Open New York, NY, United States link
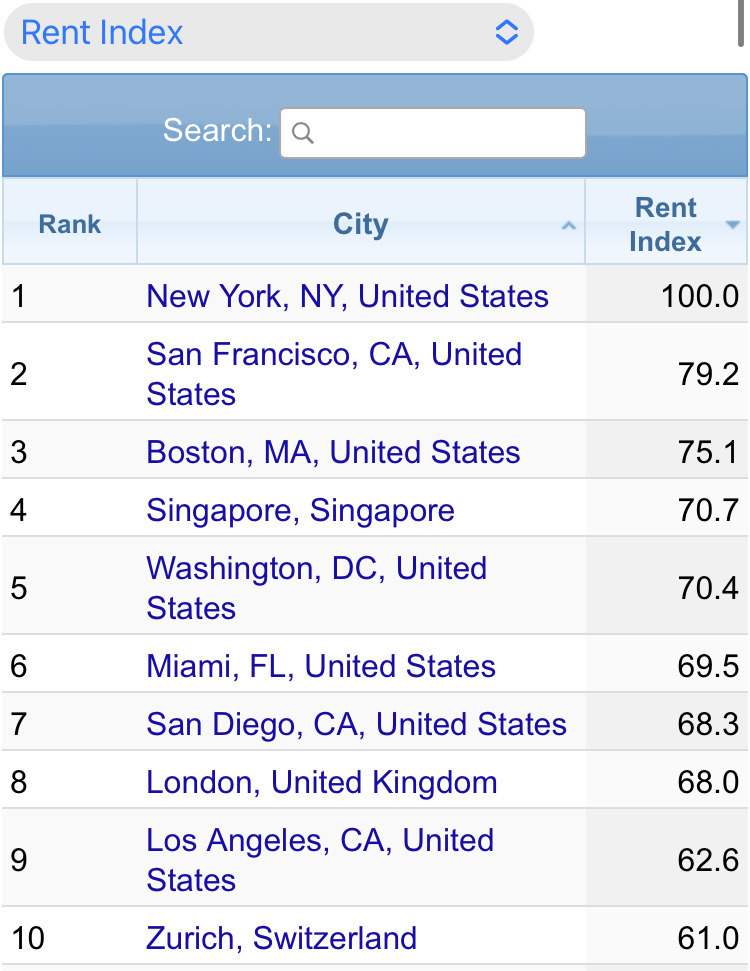Image resolution: width=750 pixels, height=971 pixels. click(x=347, y=296)
